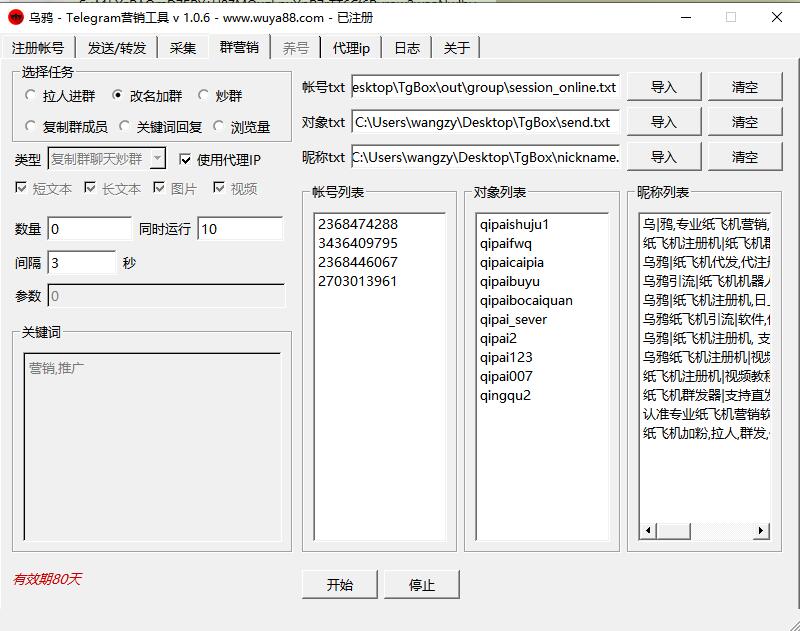Go to the 采集 tab
The height and width of the screenshot is (631, 800).
point(183,48)
